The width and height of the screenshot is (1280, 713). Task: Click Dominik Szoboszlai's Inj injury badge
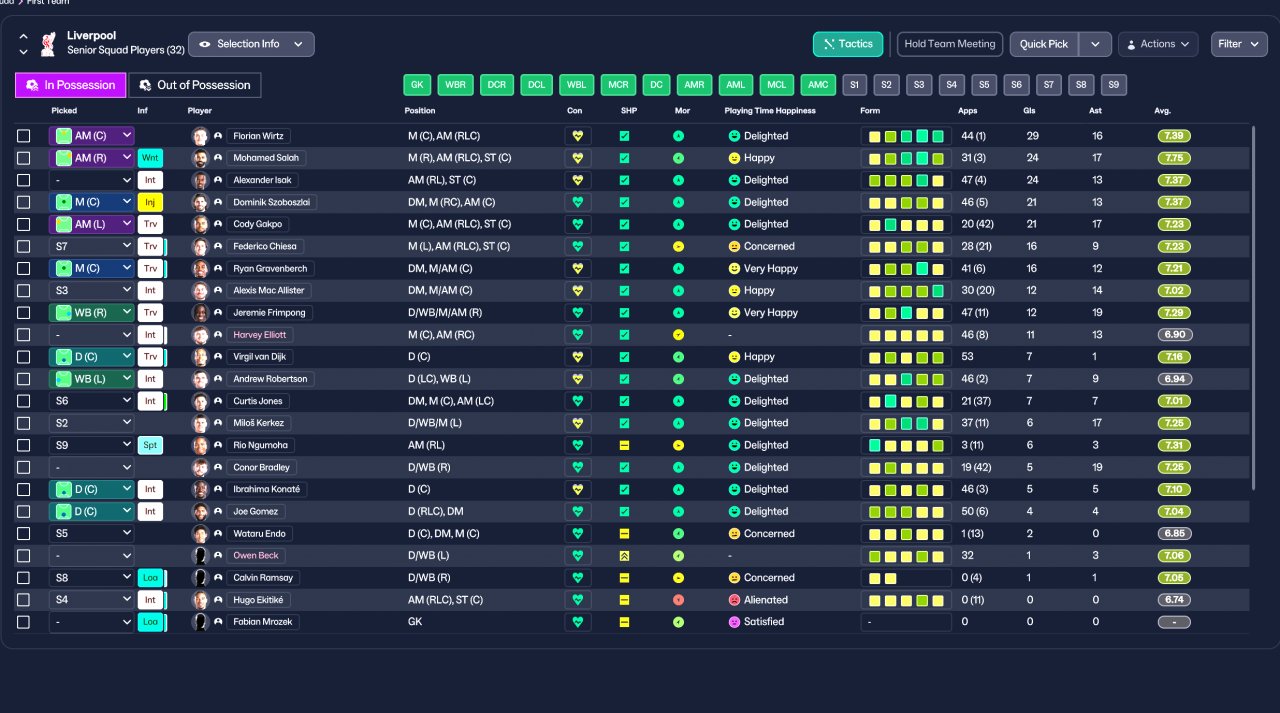coord(150,202)
